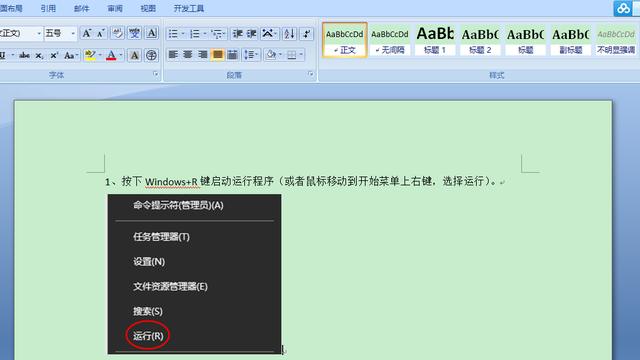Toggle Character Shading button
640x360 pixels.
(134, 55)
